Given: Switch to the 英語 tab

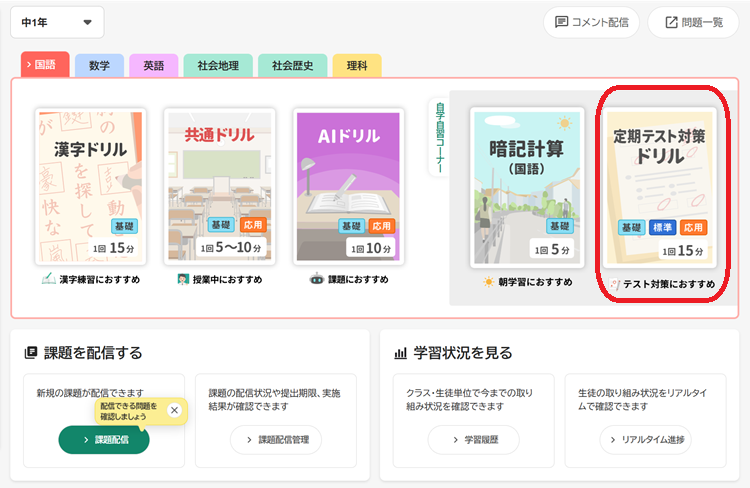Looking at the screenshot, I should [153, 66].
